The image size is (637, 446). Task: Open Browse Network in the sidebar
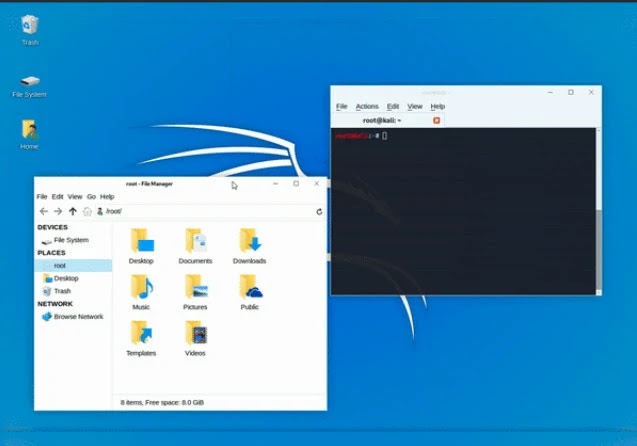coord(73,317)
